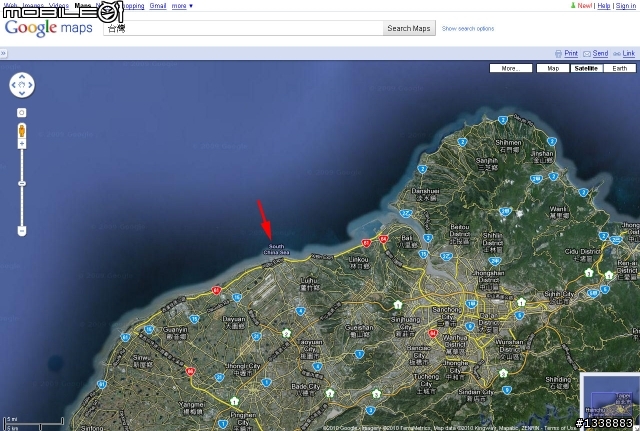Click the 'Taoyuan City' map label
Viewport: 640px width, 431px height.
click(x=310, y=349)
